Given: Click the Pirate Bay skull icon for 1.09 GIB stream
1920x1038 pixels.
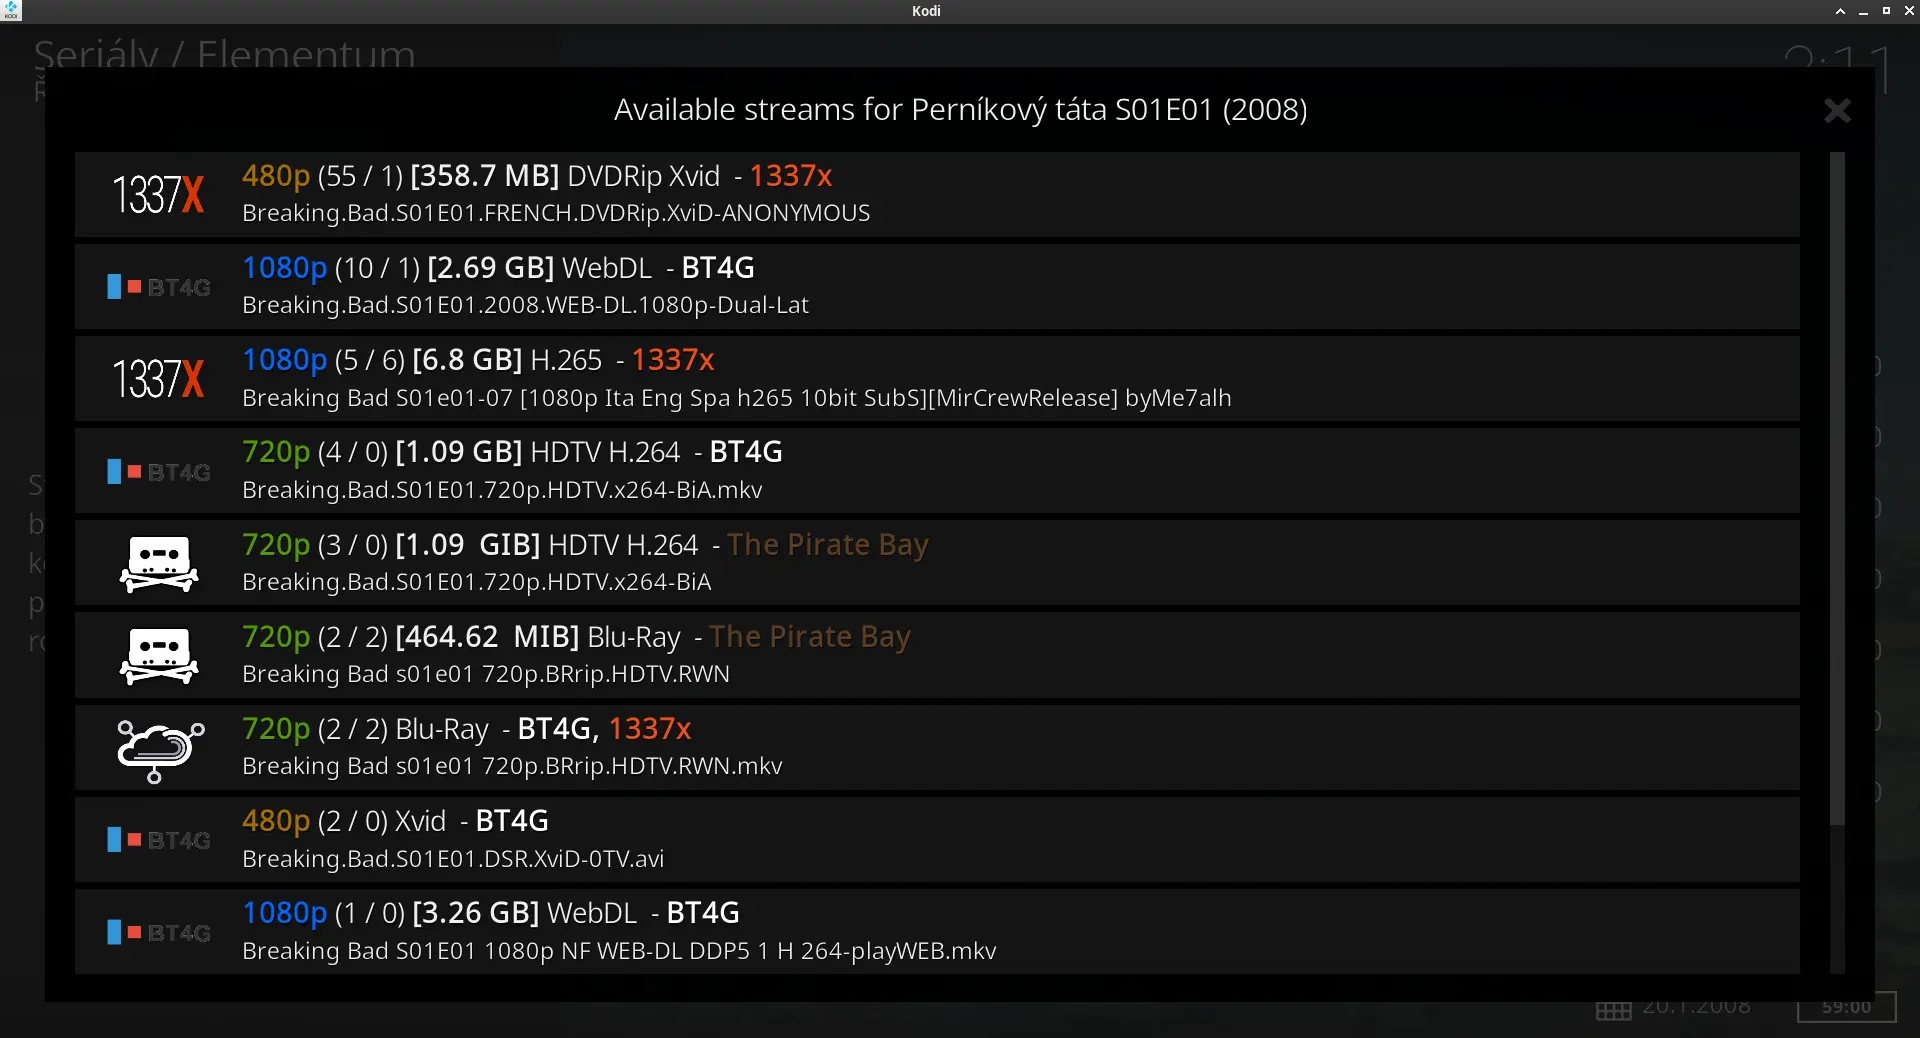Looking at the screenshot, I should pos(159,564).
